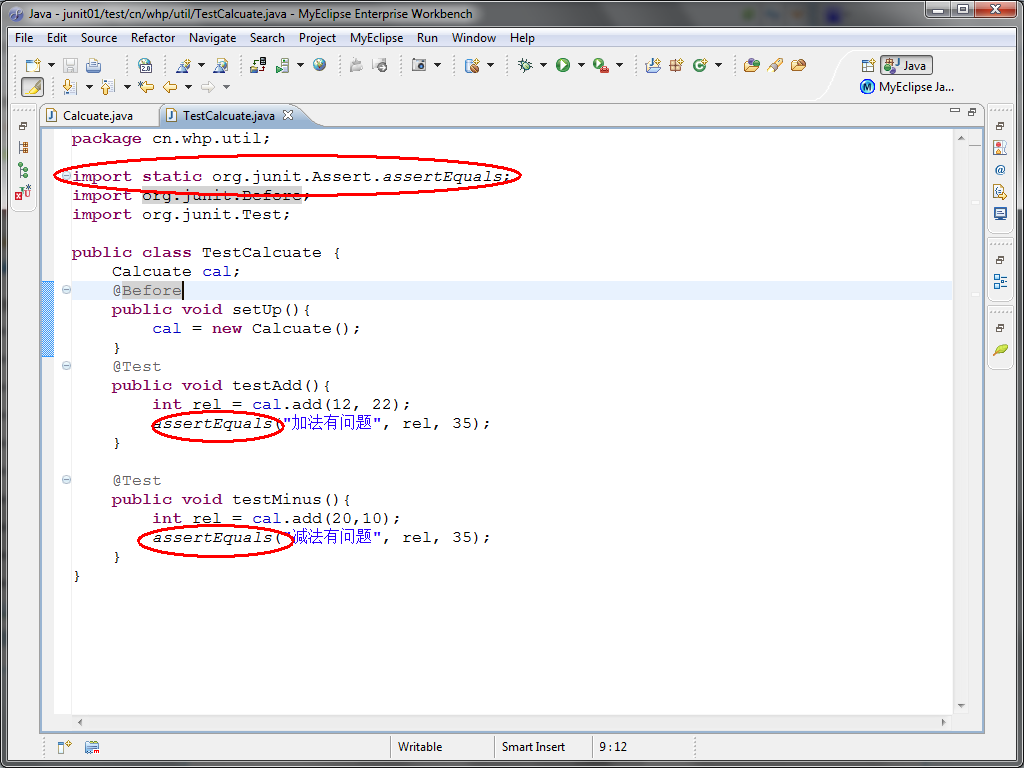Click the Outline view icon in right sidebar
This screenshot has height=768, width=1024.
tap(1000, 281)
